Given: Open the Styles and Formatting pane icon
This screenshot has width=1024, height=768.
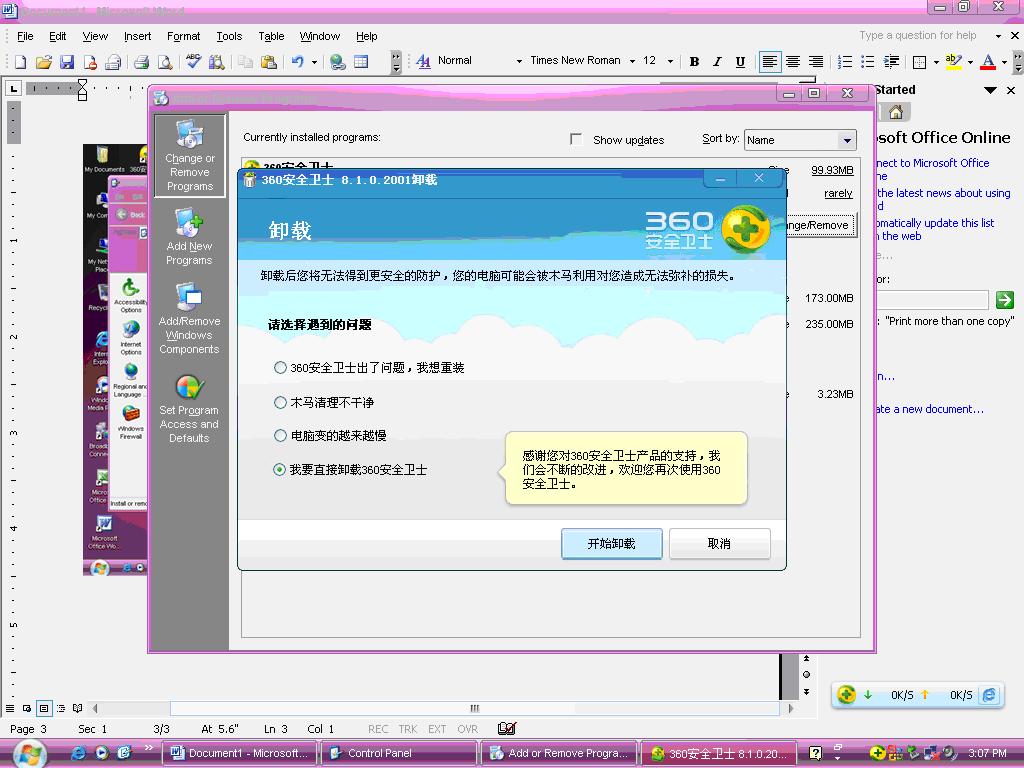Looking at the screenshot, I should (423, 61).
